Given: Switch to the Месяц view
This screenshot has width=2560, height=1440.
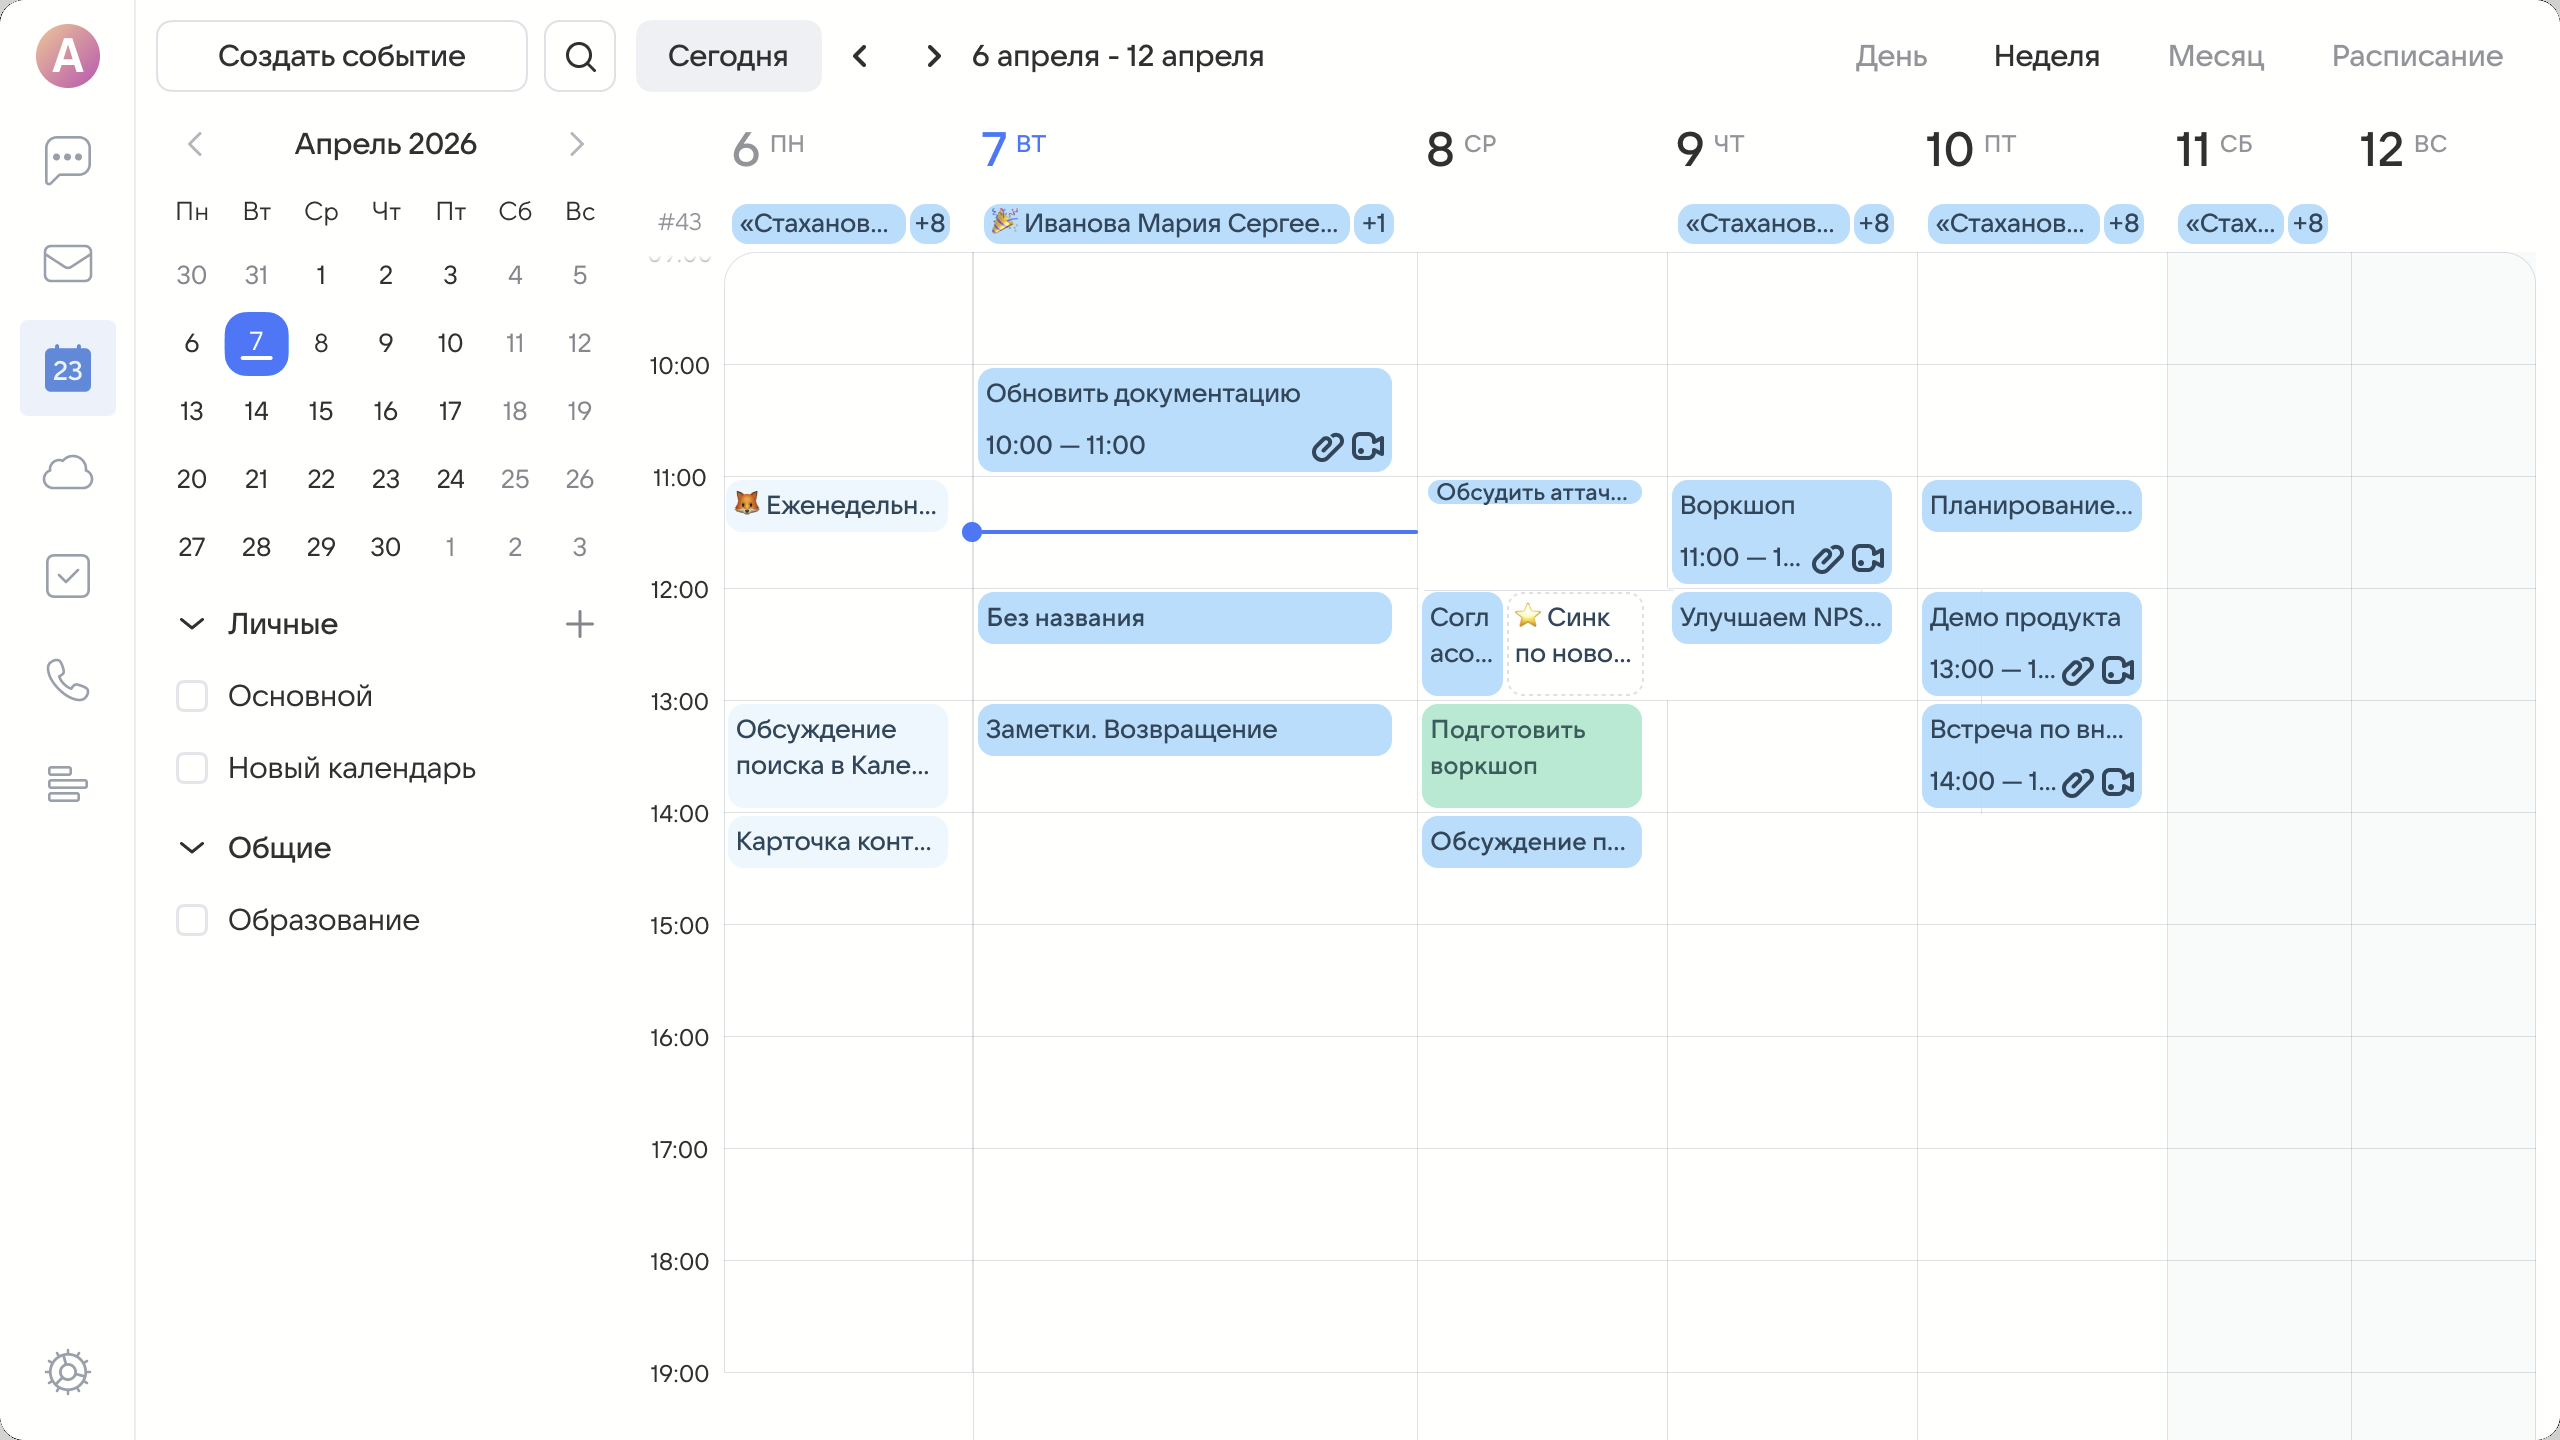Looking at the screenshot, I should pyautogui.click(x=2215, y=56).
